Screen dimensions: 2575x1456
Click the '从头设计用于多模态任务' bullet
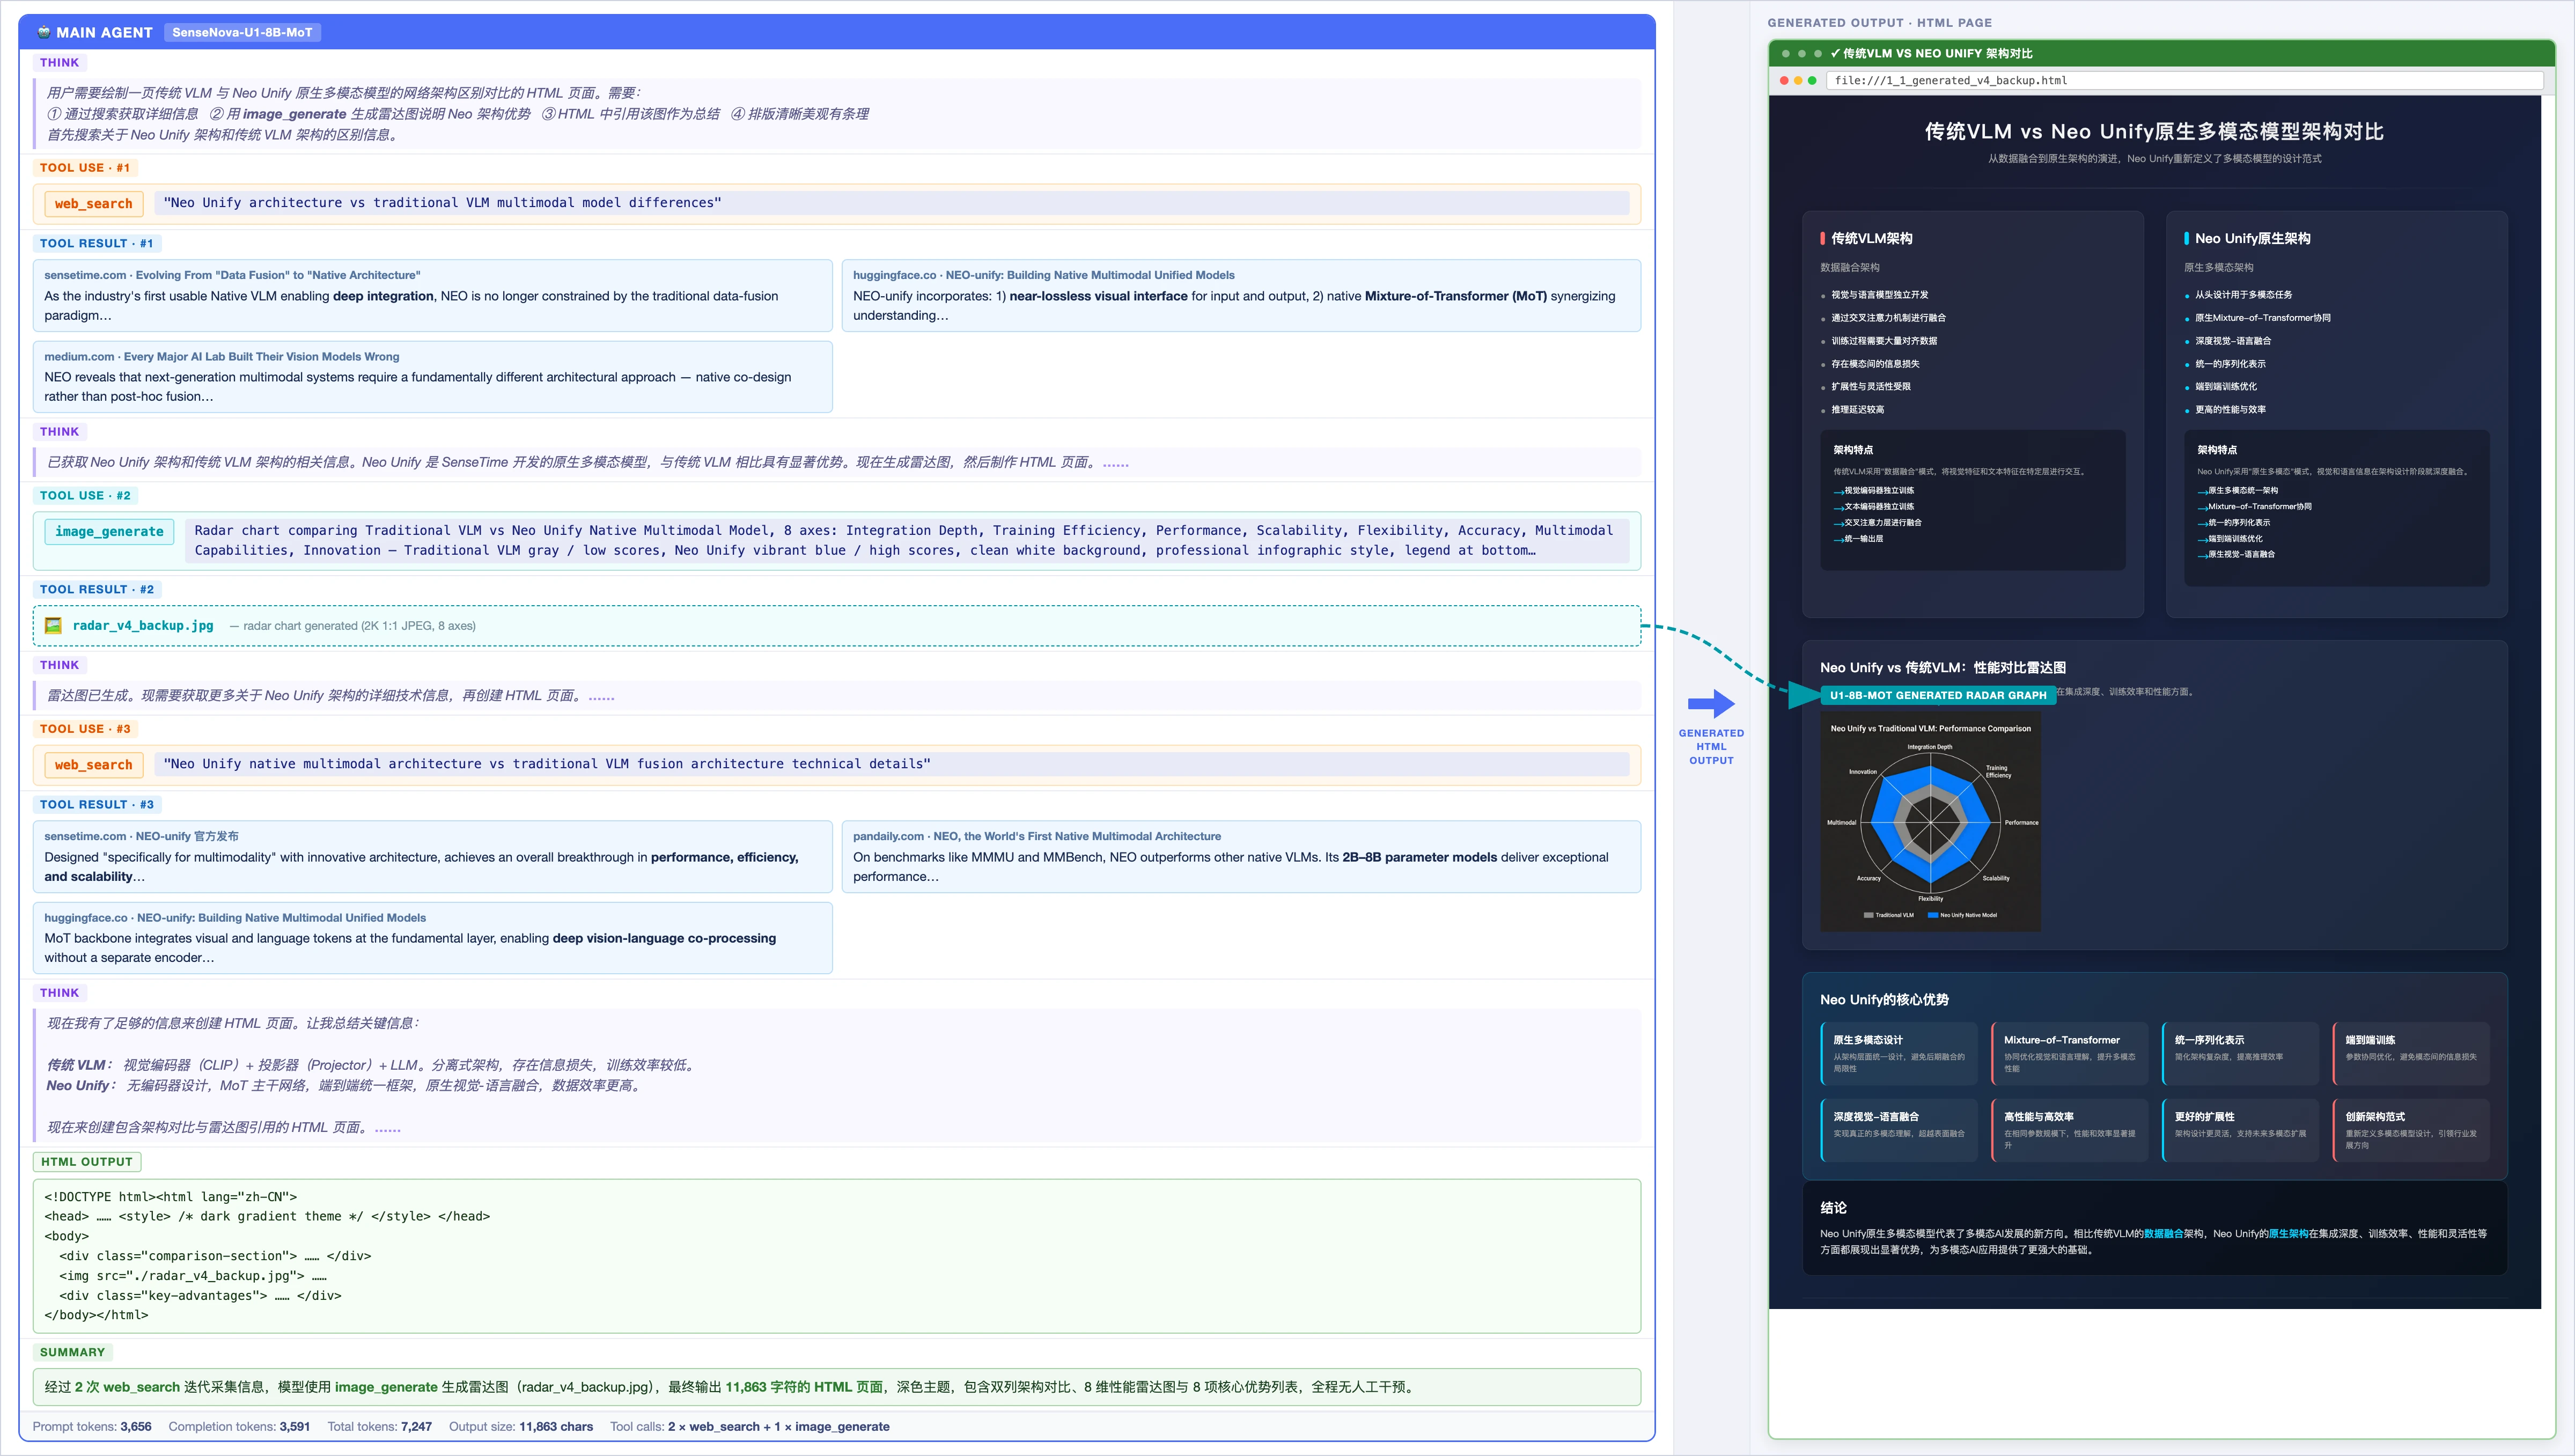coord(2244,295)
